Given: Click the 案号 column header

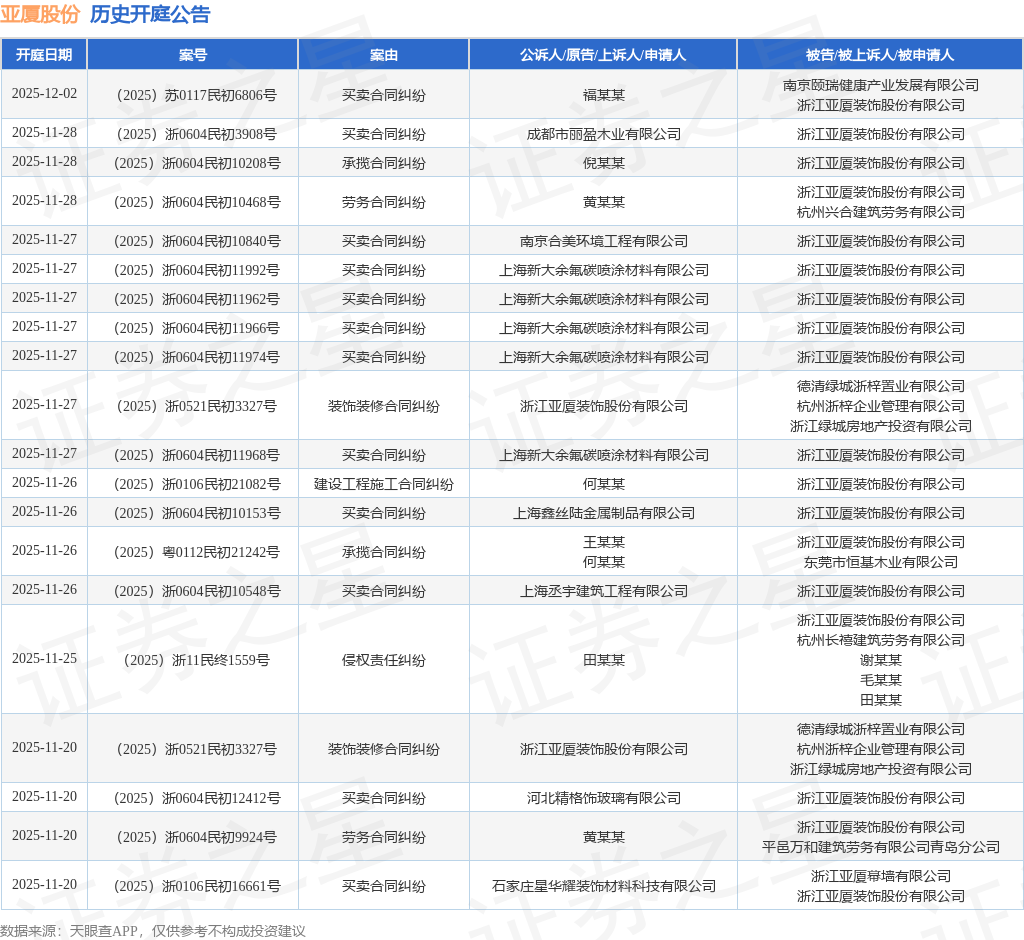Looking at the screenshot, I should [193, 55].
